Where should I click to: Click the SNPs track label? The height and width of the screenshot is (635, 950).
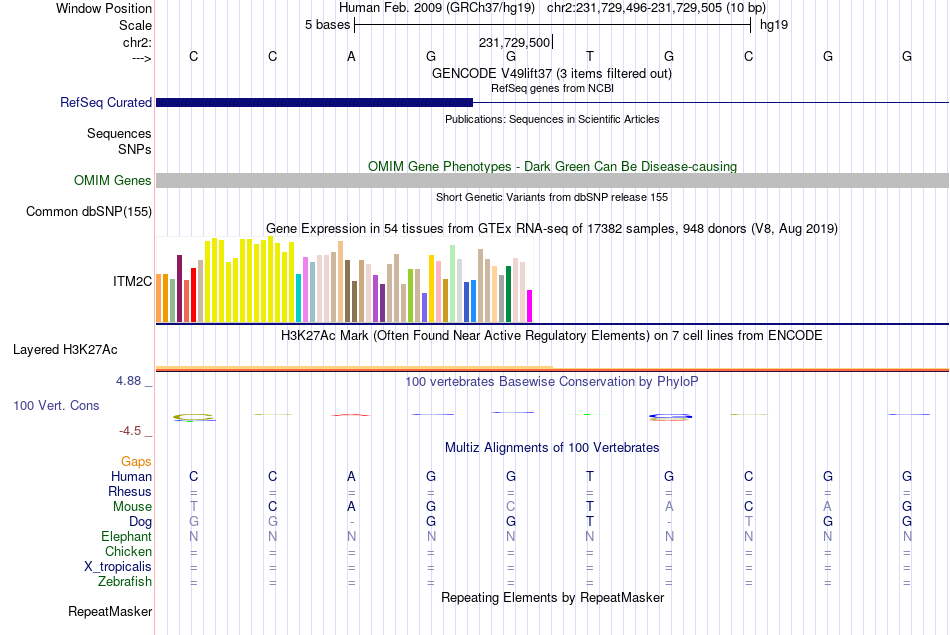pyautogui.click(x=135, y=149)
